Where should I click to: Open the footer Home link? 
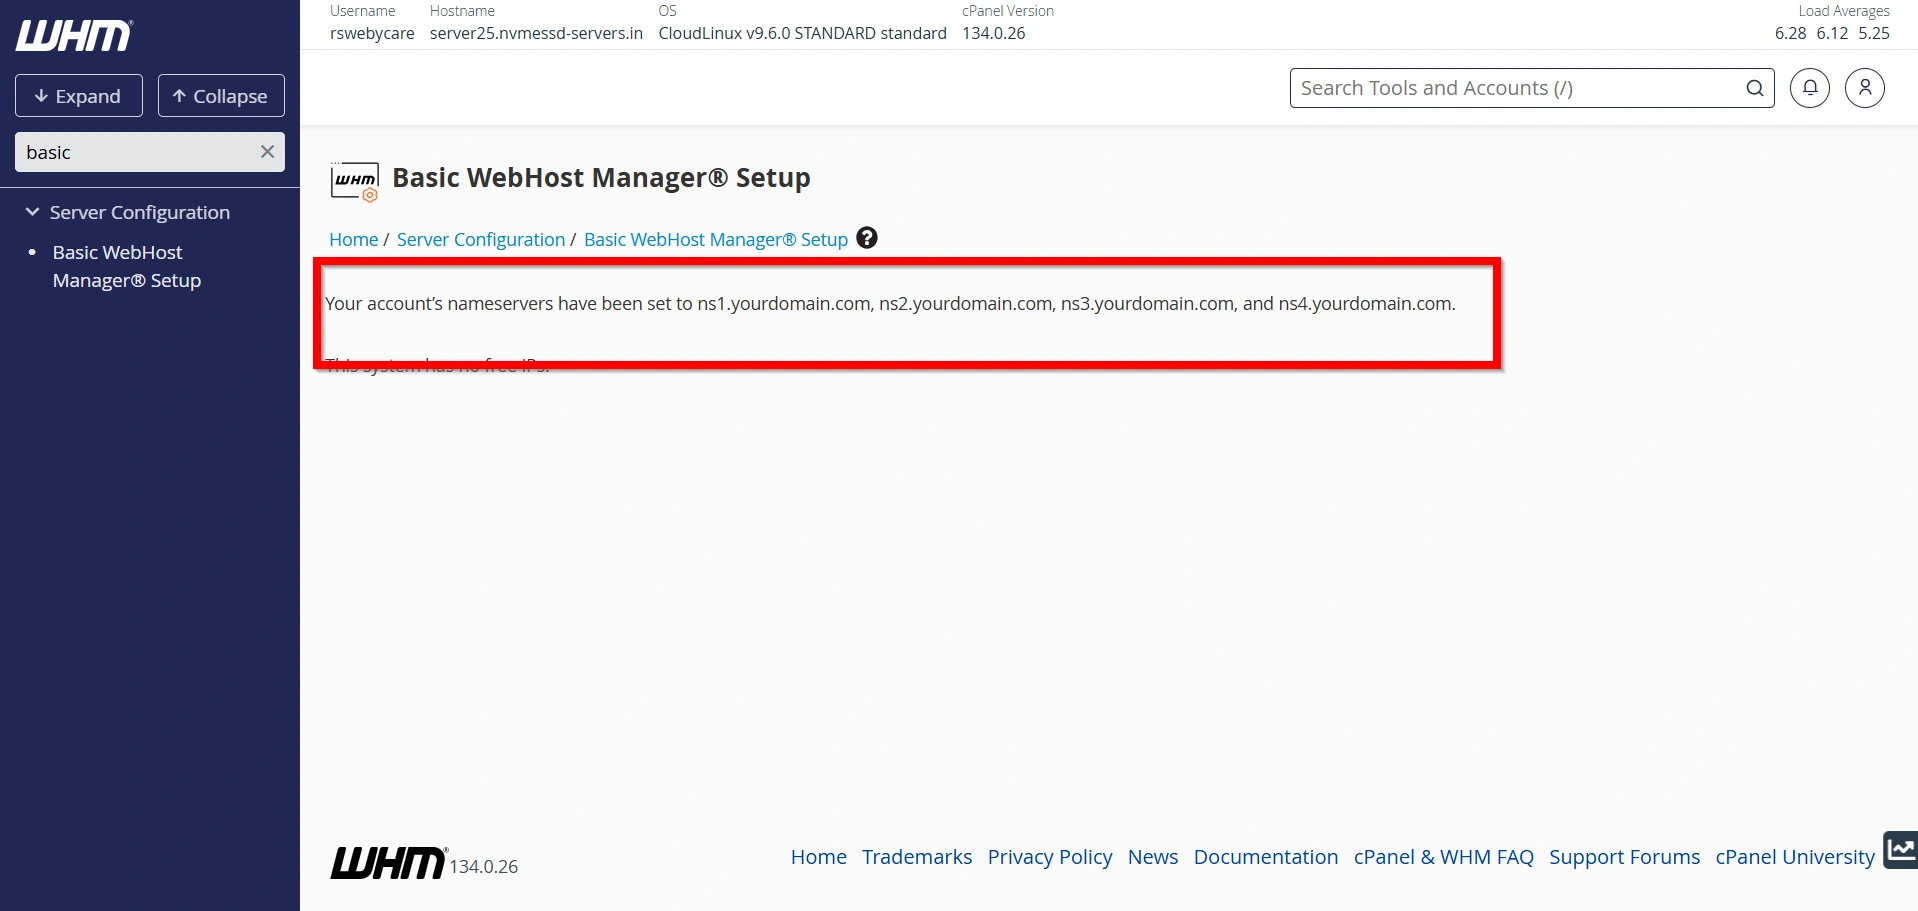pos(819,857)
